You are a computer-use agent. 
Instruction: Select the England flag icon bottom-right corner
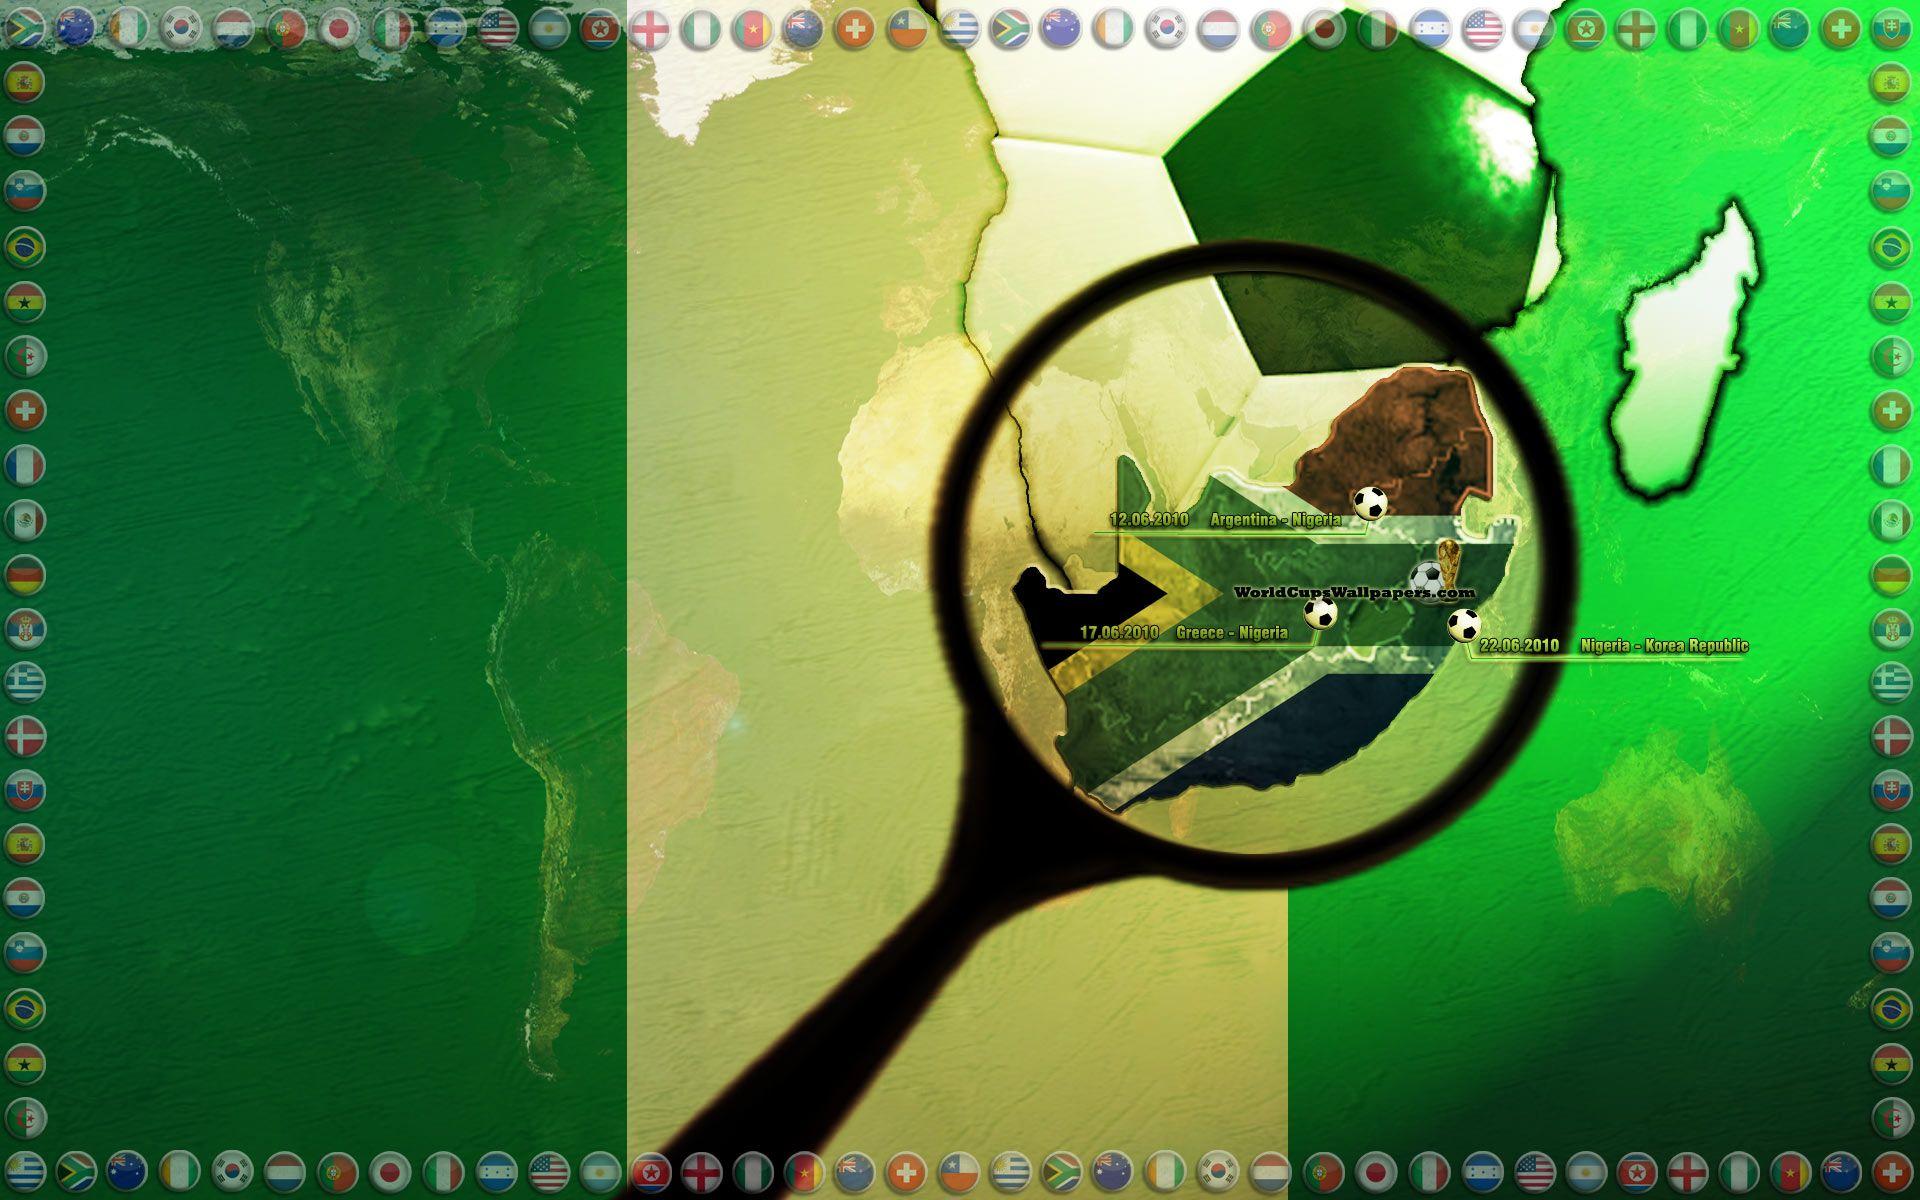[1686, 1171]
